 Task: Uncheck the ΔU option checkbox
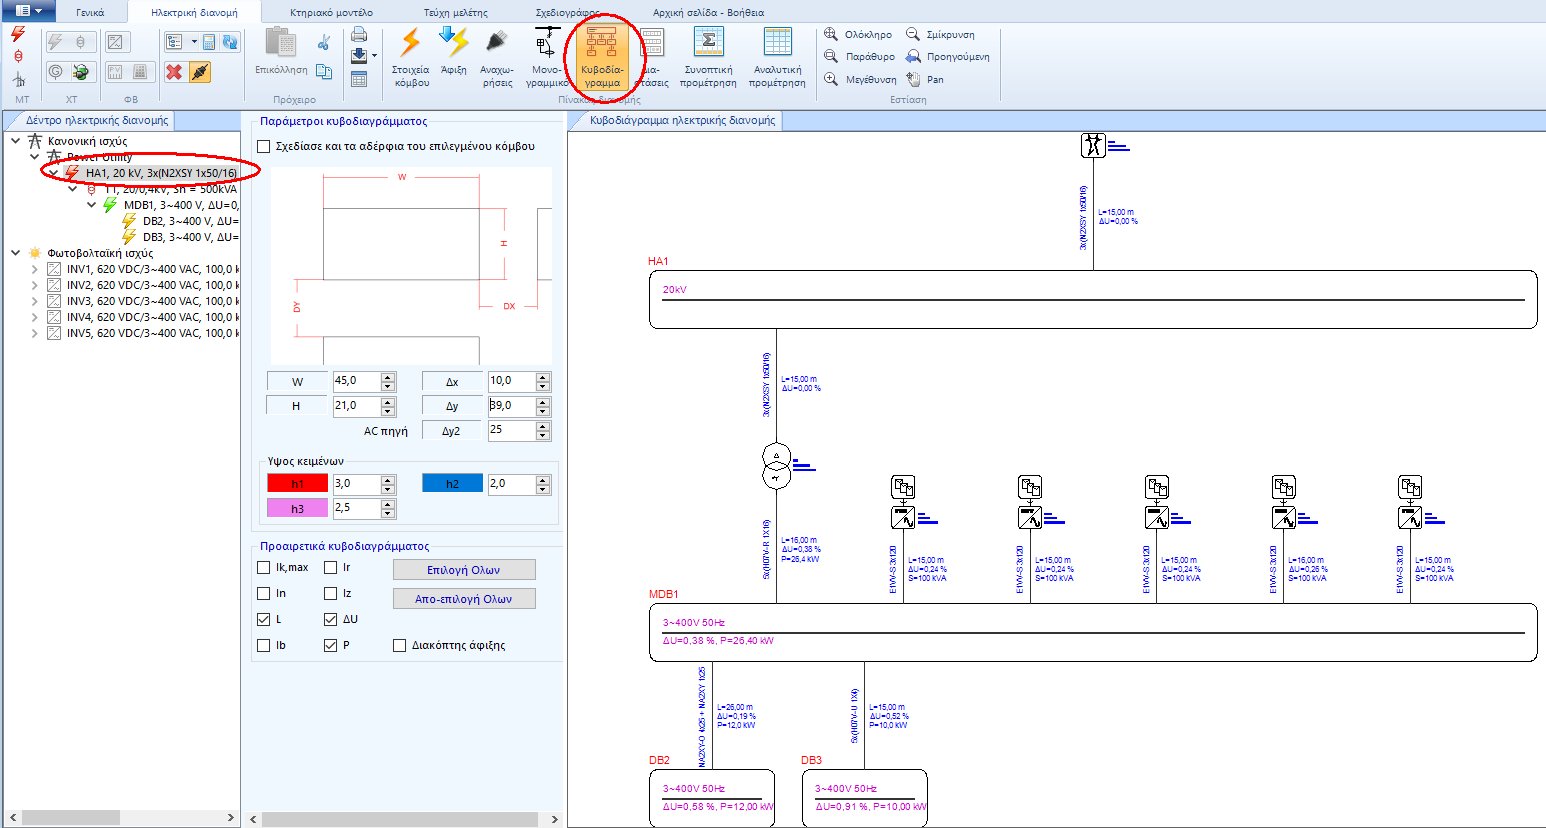330,620
